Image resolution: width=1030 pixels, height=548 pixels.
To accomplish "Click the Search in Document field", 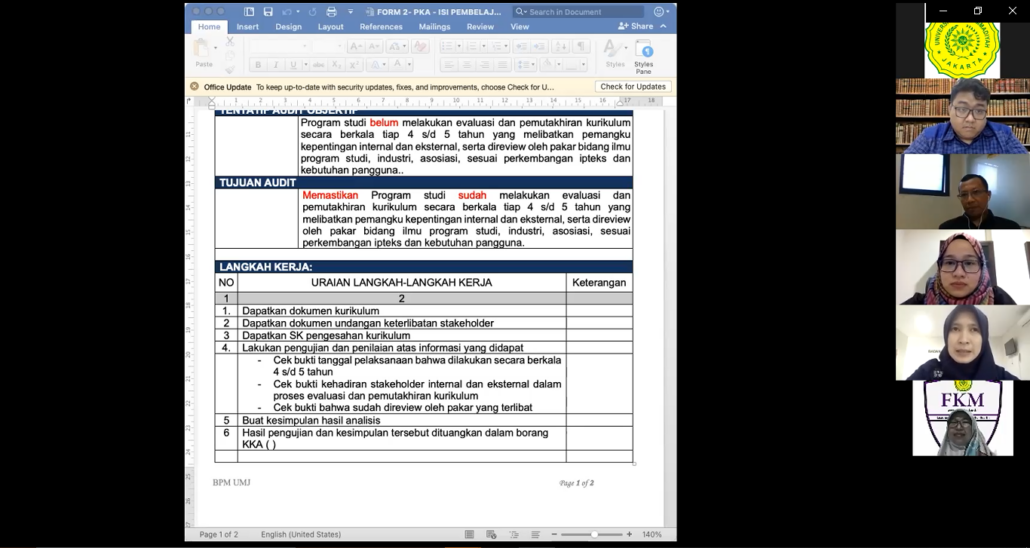I will tap(578, 12).
